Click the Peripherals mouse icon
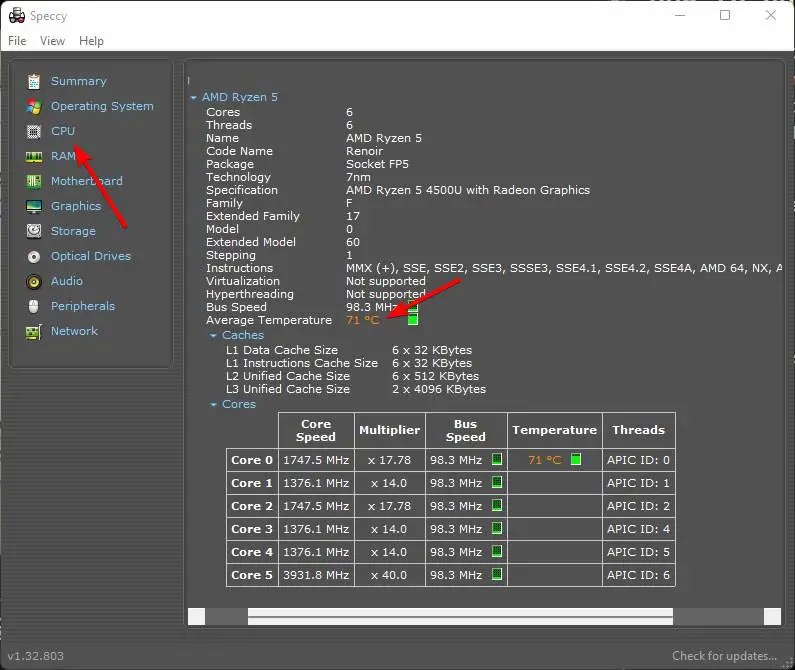795x670 pixels. tap(34, 306)
